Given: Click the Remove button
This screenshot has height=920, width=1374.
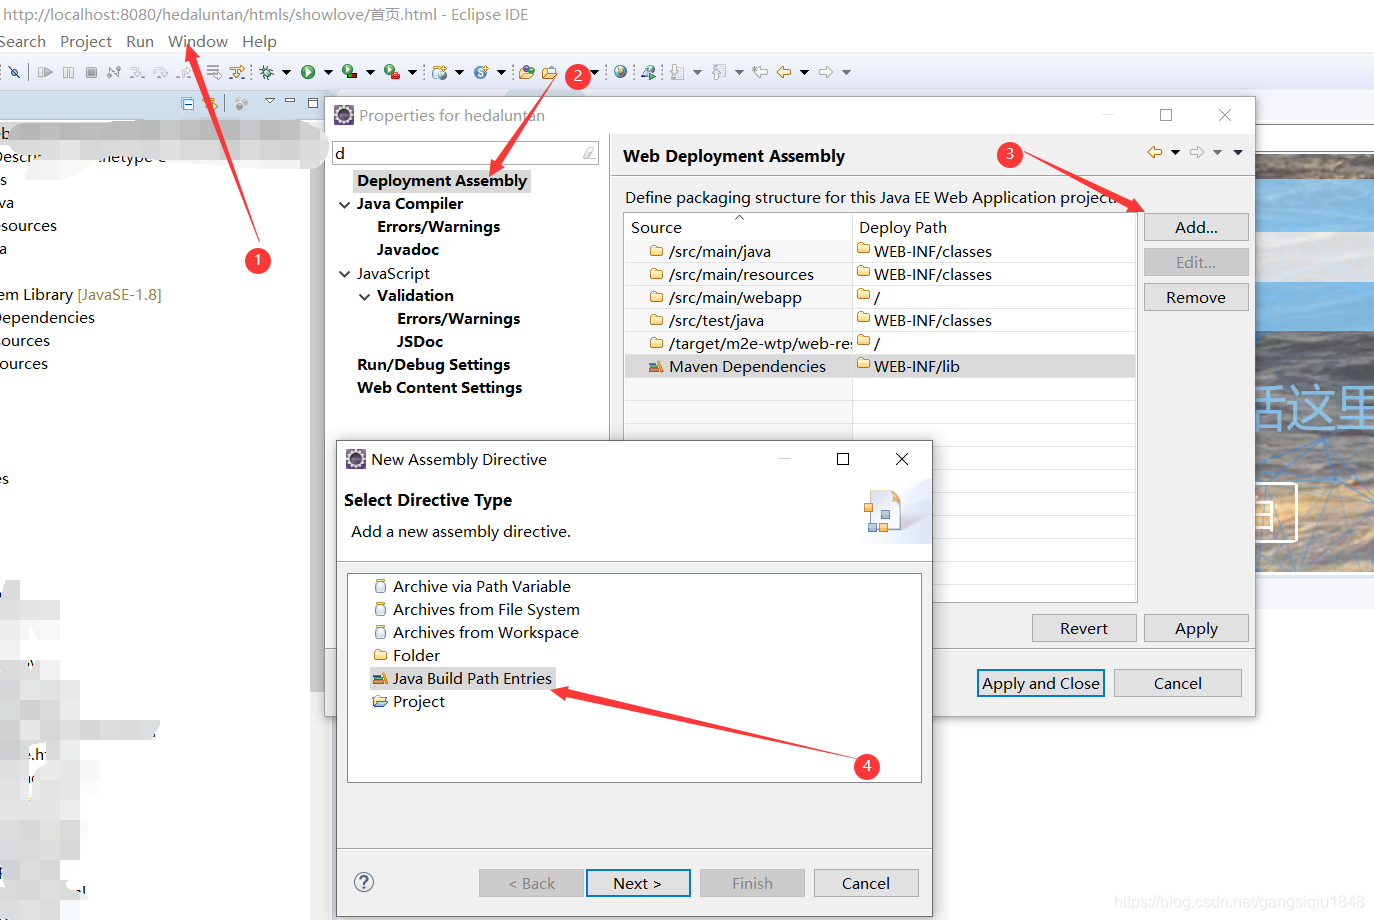Looking at the screenshot, I should [1196, 297].
